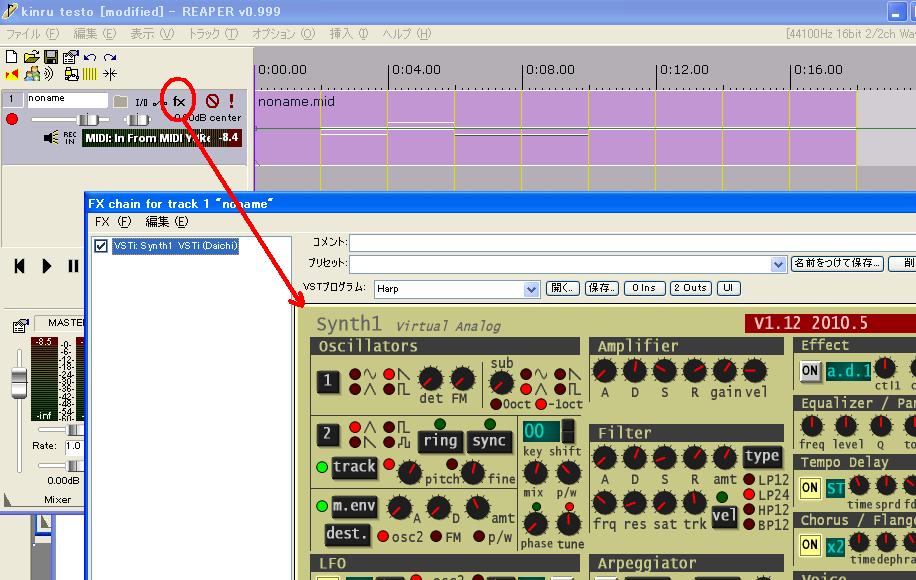916x580 pixels.
Task: Toggle Tempo Delay ON button
Action: [810, 488]
